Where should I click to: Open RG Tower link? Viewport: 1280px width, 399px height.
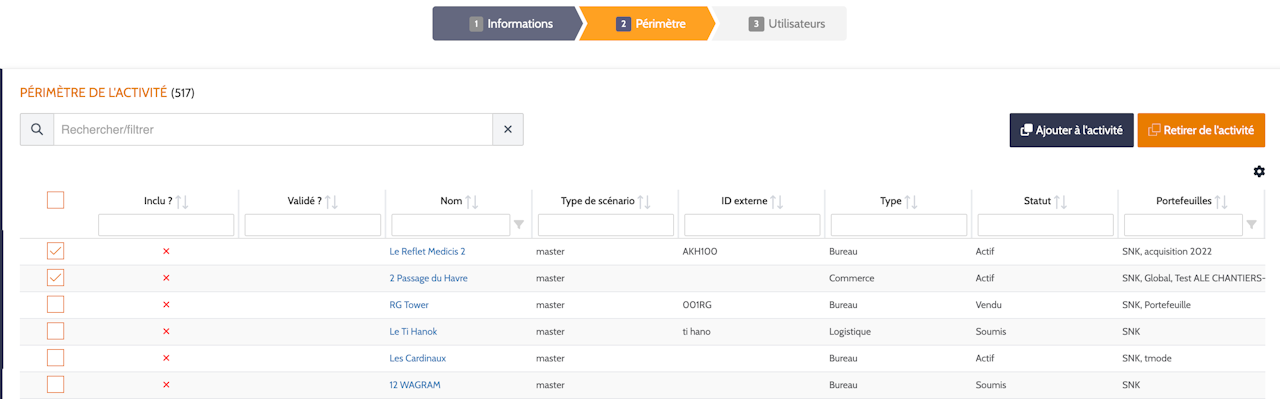click(409, 305)
